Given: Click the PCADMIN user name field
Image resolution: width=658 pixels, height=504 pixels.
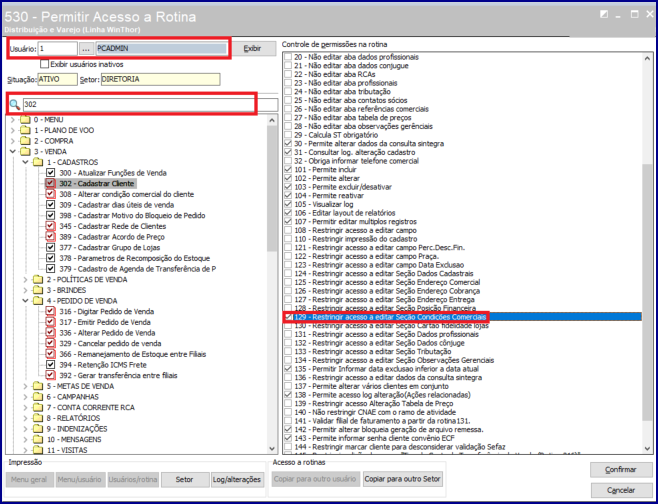Looking at the screenshot, I should [x=161, y=49].
